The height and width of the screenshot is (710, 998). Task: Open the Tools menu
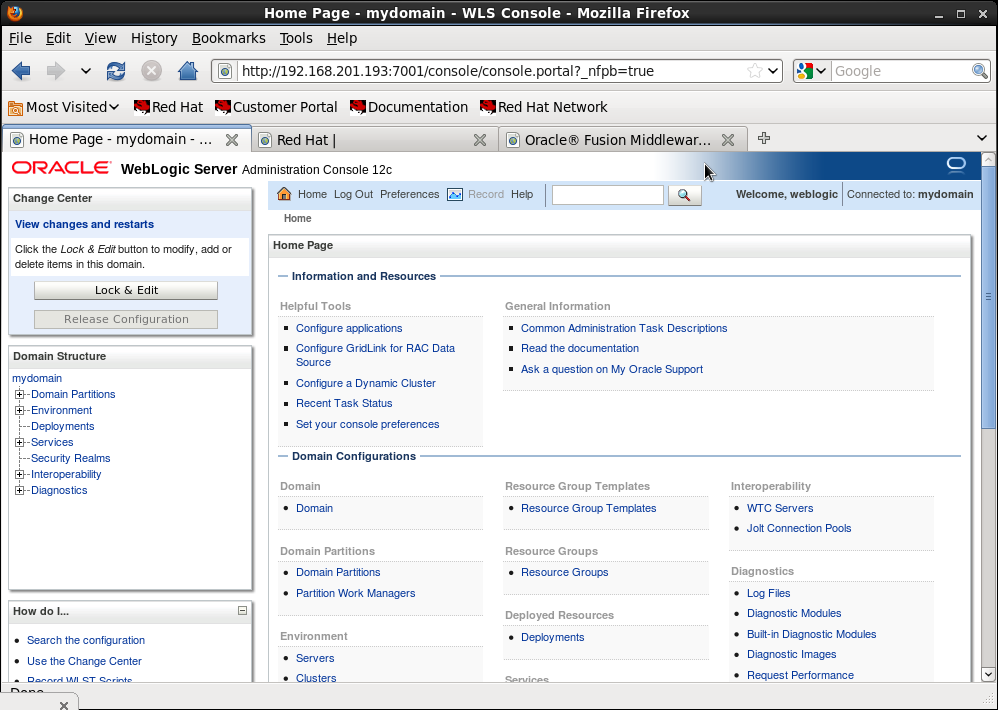[x=296, y=38]
